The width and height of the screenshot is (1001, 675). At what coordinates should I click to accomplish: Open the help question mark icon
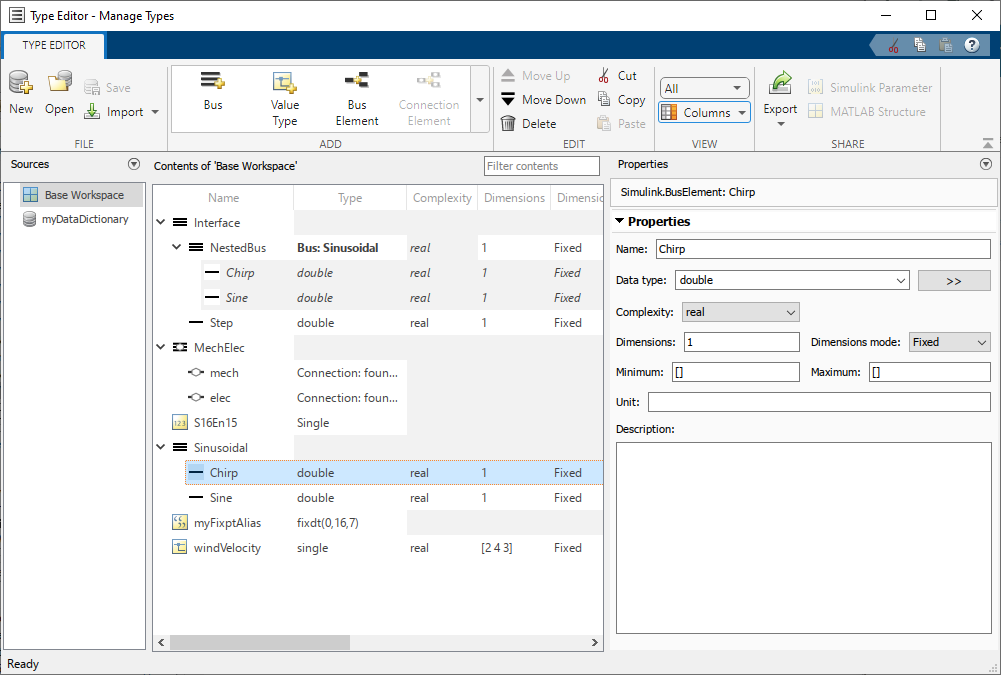[x=971, y=45]
